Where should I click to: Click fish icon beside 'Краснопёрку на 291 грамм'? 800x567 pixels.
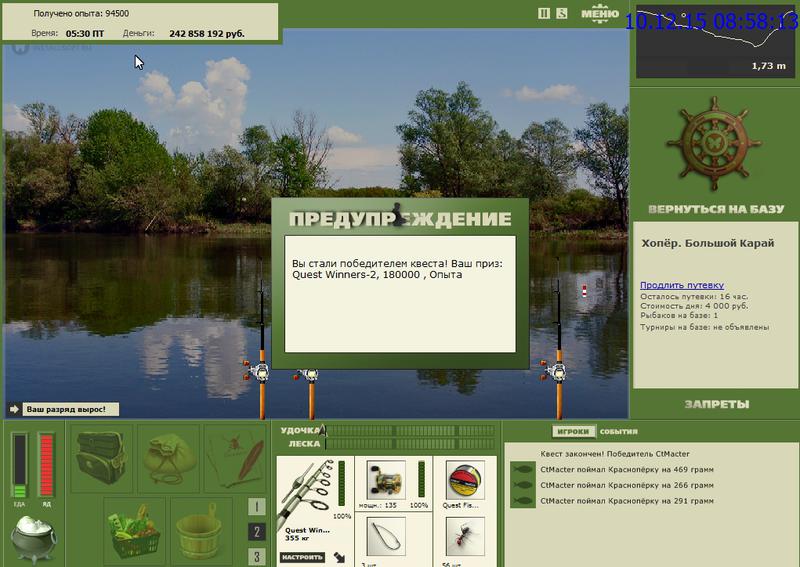[x=522, y=501]
